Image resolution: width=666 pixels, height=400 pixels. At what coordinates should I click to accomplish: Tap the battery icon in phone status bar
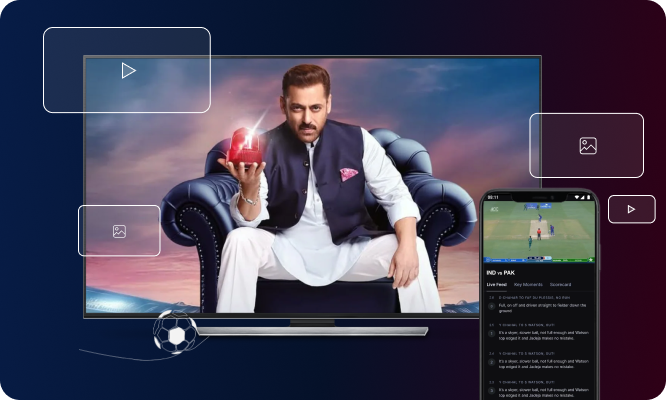588,197
